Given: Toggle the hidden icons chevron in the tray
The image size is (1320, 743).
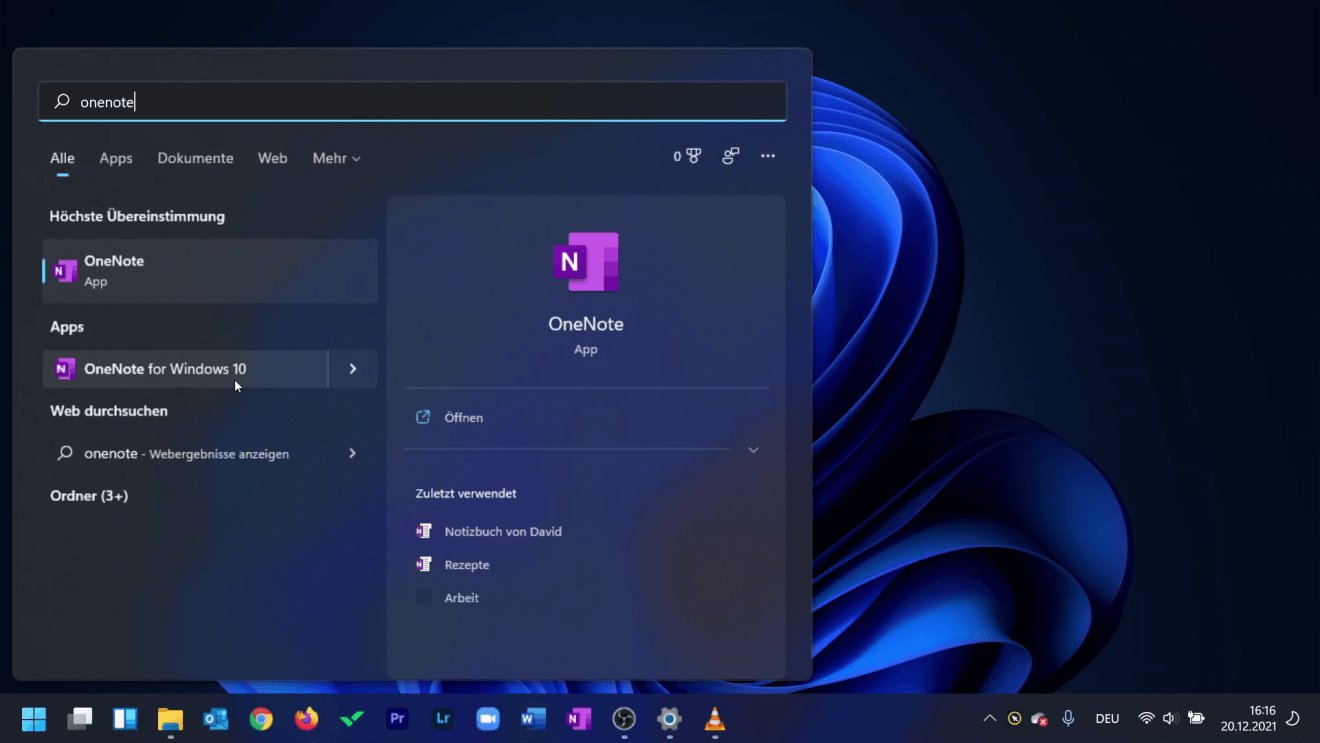Looking at the screenshot, I should [989, 718].
